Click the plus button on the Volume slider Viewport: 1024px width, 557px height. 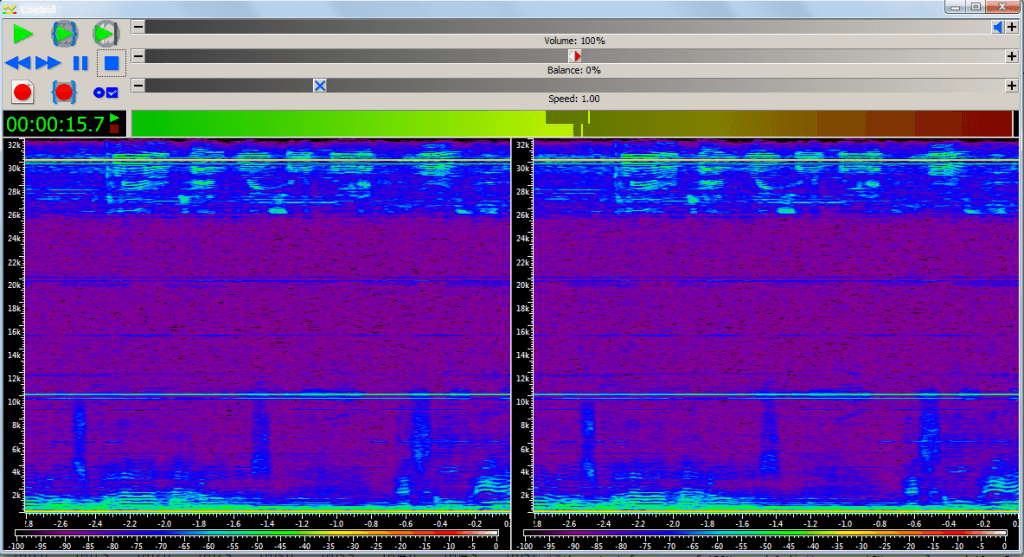(x=1012, y=27)
